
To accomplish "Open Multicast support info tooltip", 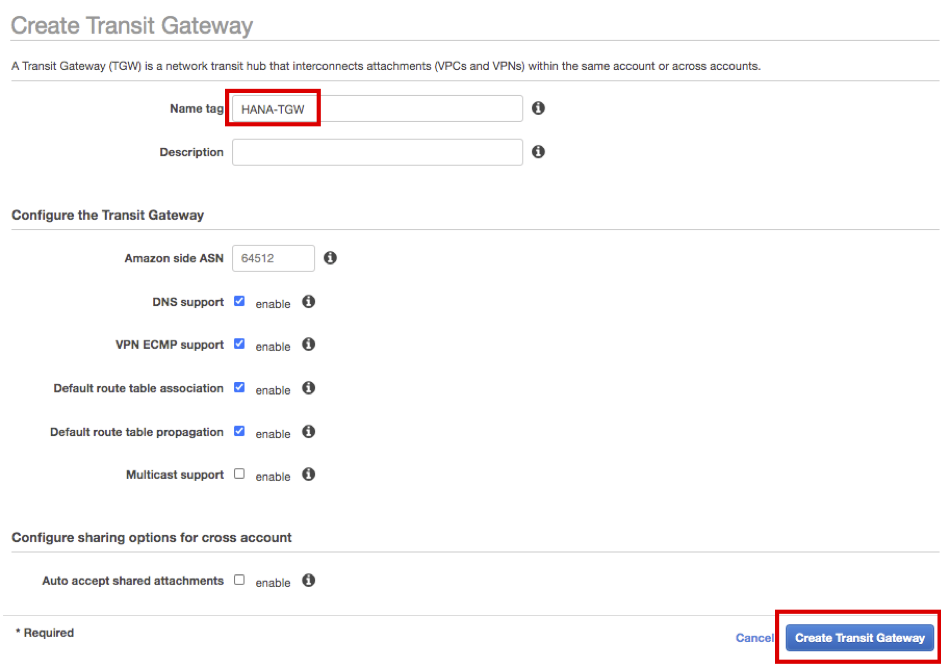I will coord(309,475).
